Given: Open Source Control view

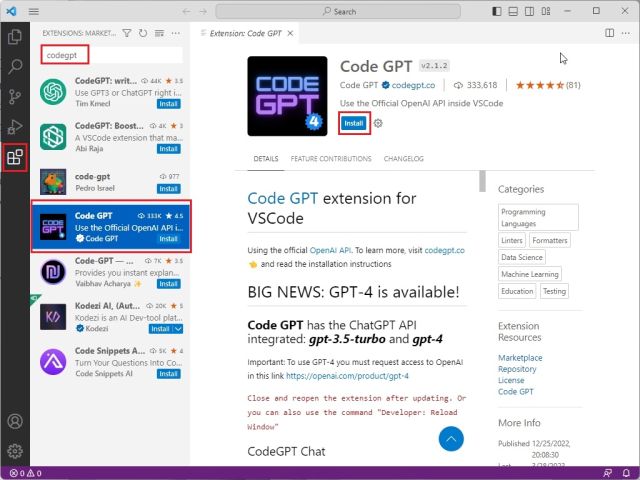Looking at the screenshot, I should click(x=15, y=97).
